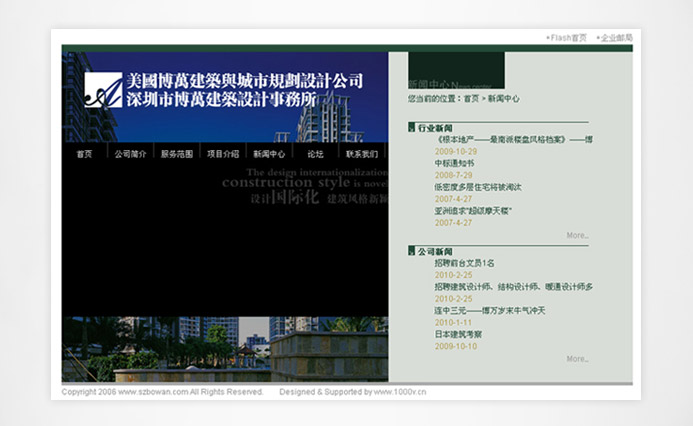This screenshot has width=693, height=426.
Task: Go to 公司简介 in the navigation bar
Action: coord(130,154)
